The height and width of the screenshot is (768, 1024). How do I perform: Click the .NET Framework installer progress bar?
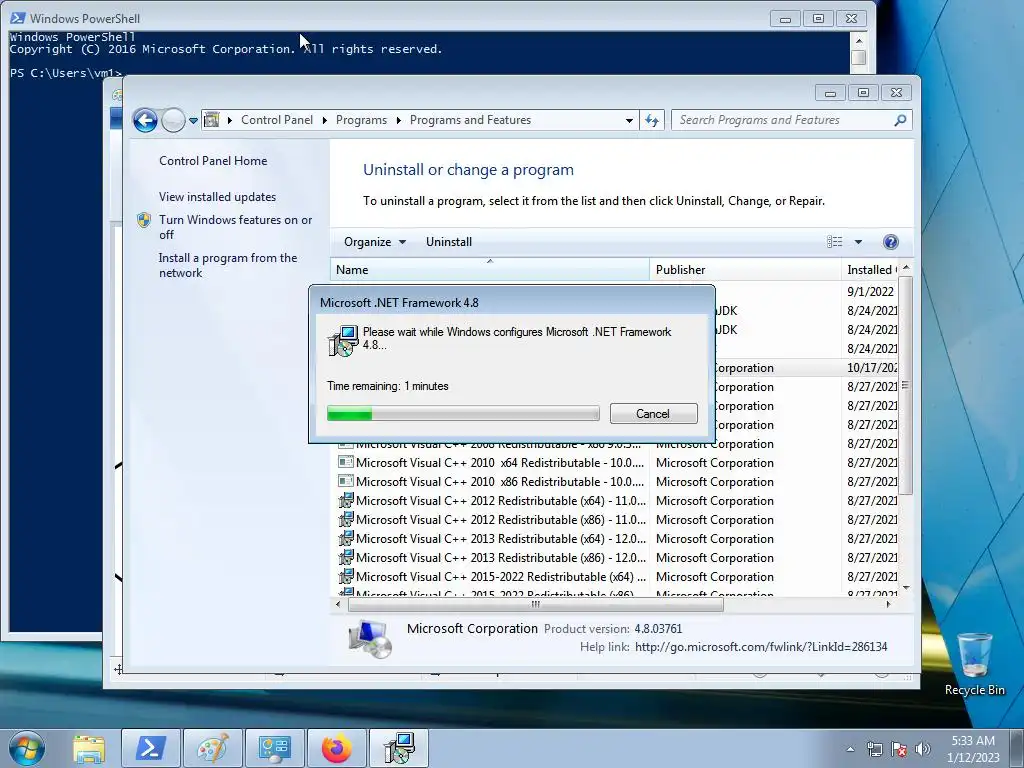[463, 413]
